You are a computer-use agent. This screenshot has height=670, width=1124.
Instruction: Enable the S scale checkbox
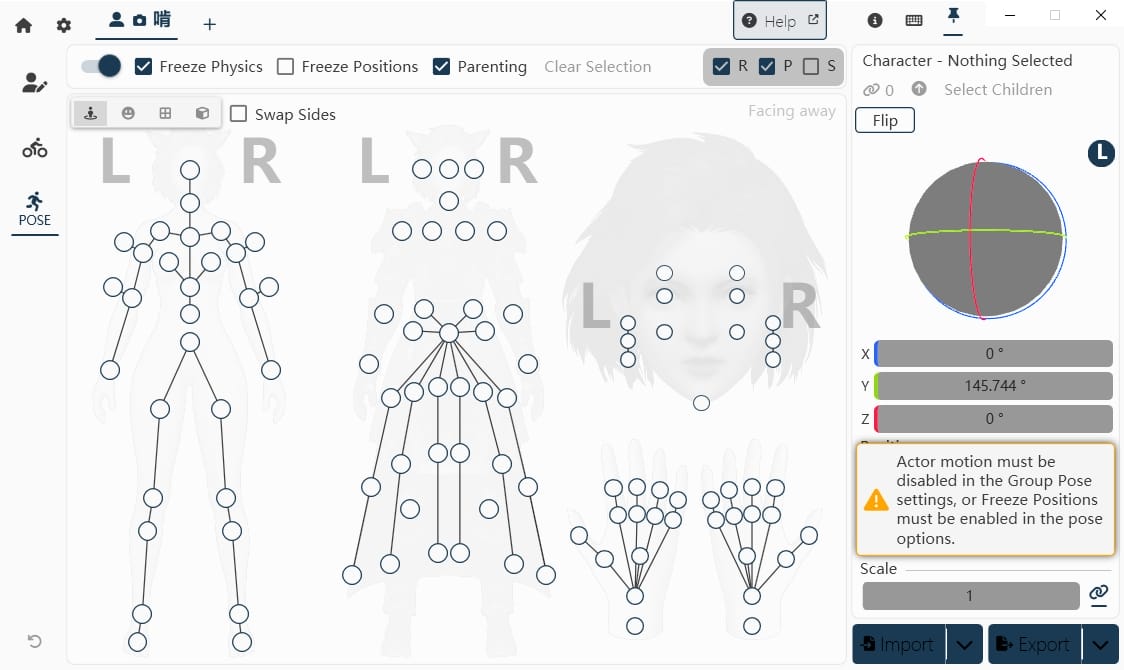point(811,67)
